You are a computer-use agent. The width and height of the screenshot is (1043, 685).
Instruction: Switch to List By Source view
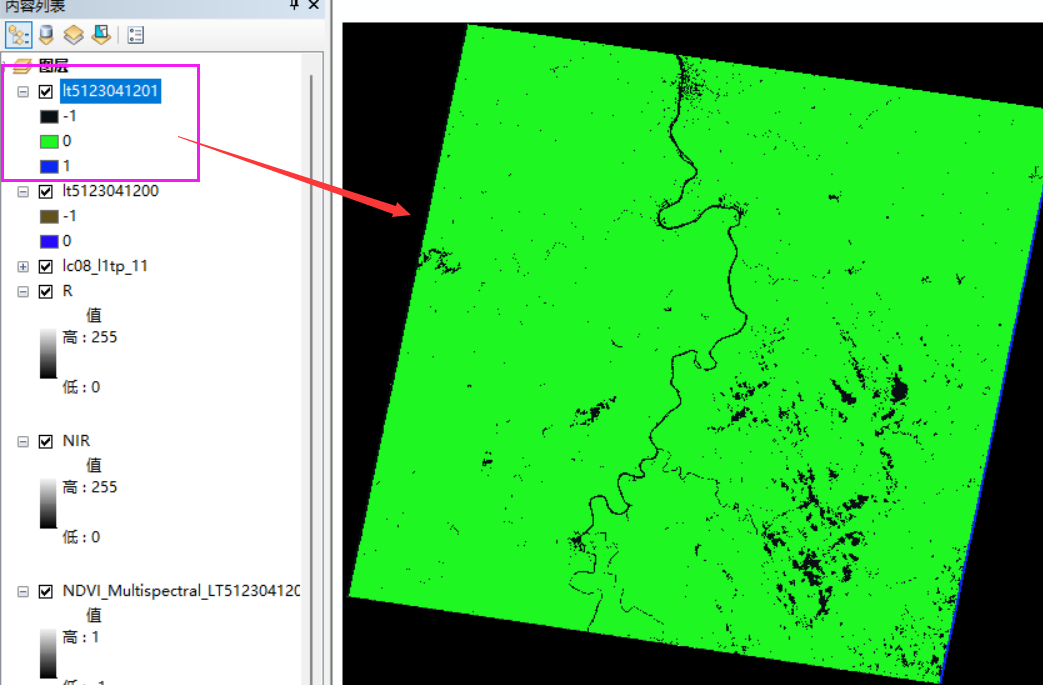pyautogui.click(x=46, y=34)
